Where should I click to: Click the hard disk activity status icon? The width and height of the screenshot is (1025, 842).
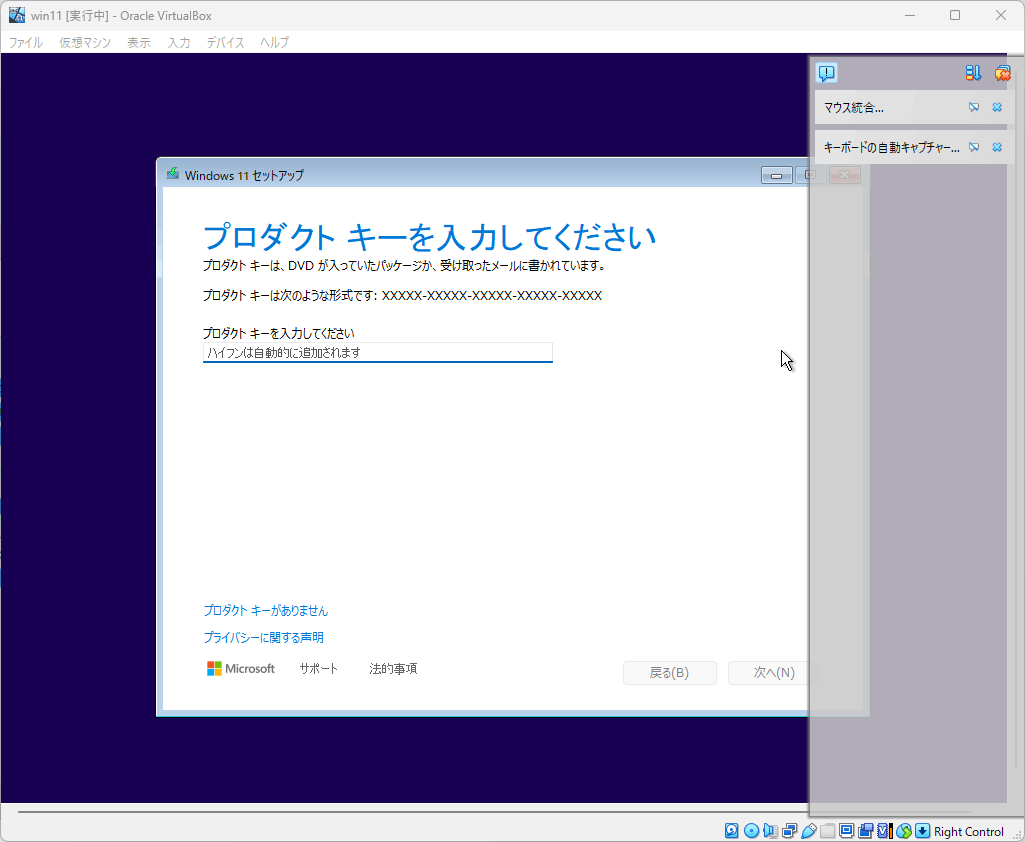(x=731, y=831)
